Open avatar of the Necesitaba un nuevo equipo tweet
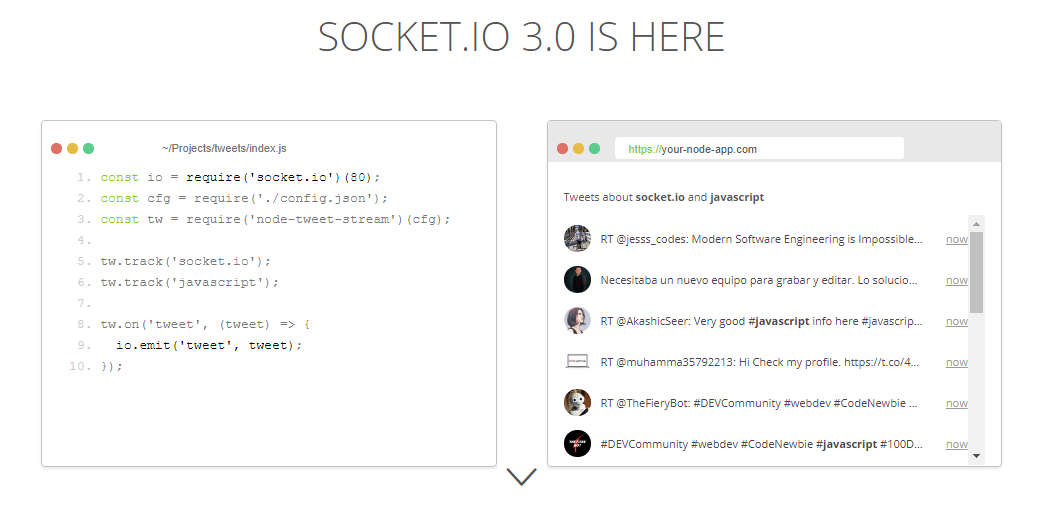 [x=577, y=279]
